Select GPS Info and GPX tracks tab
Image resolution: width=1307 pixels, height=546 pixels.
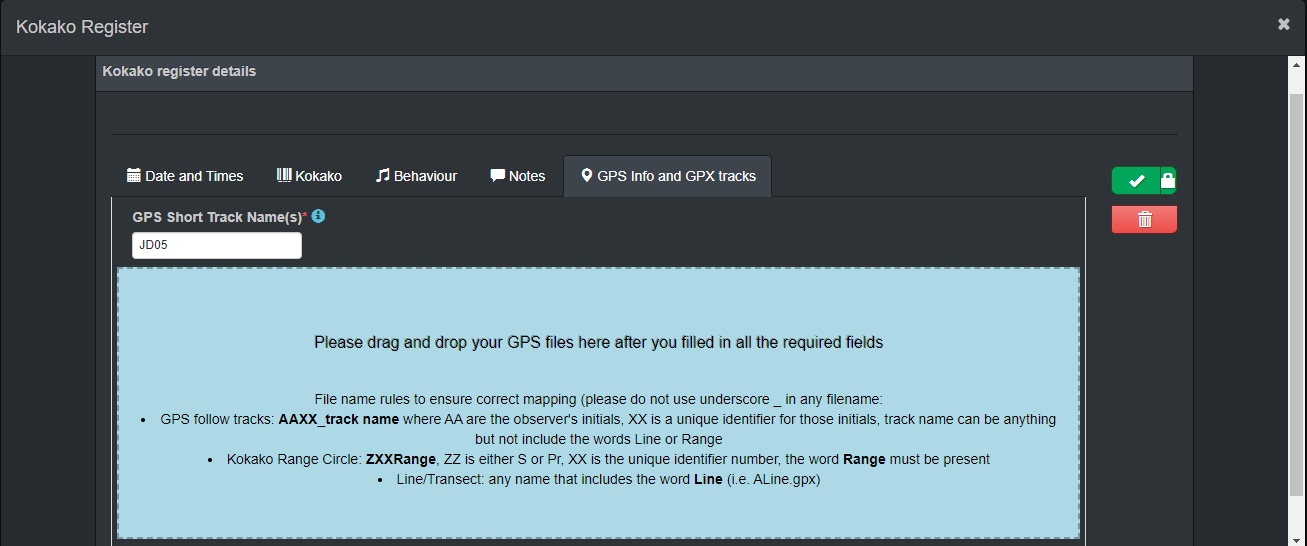click(667, 176)
